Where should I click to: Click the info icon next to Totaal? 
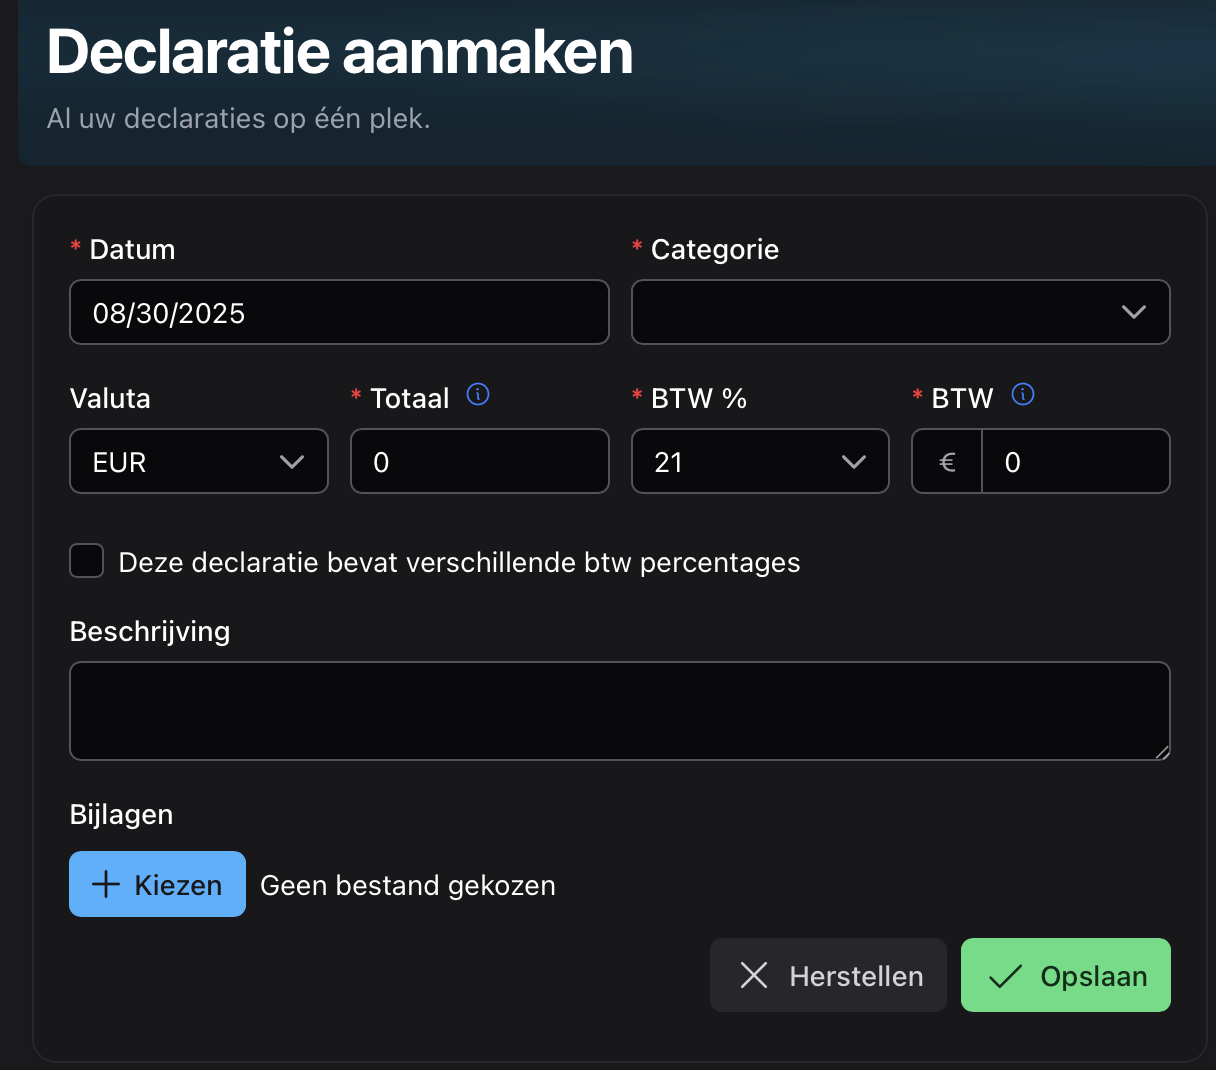pyautogui.click(x=478, y=395)
